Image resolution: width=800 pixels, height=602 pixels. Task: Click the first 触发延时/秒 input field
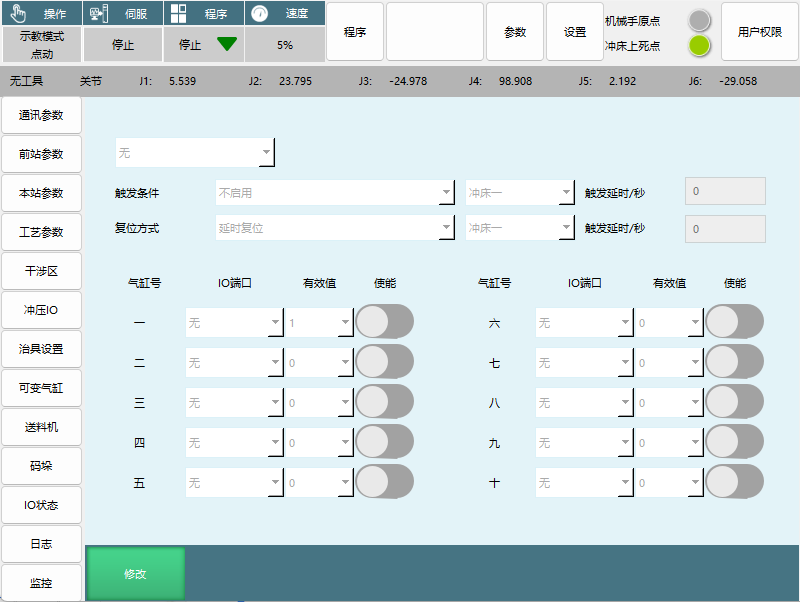pos(725,191)
